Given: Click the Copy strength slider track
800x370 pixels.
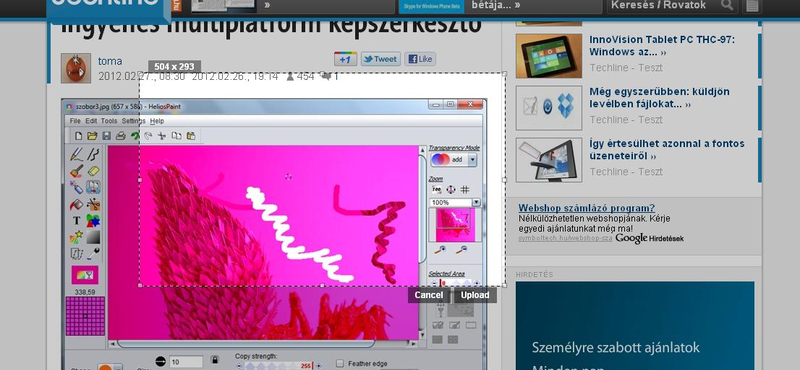Looking at the screenshot, I should 279,366.
